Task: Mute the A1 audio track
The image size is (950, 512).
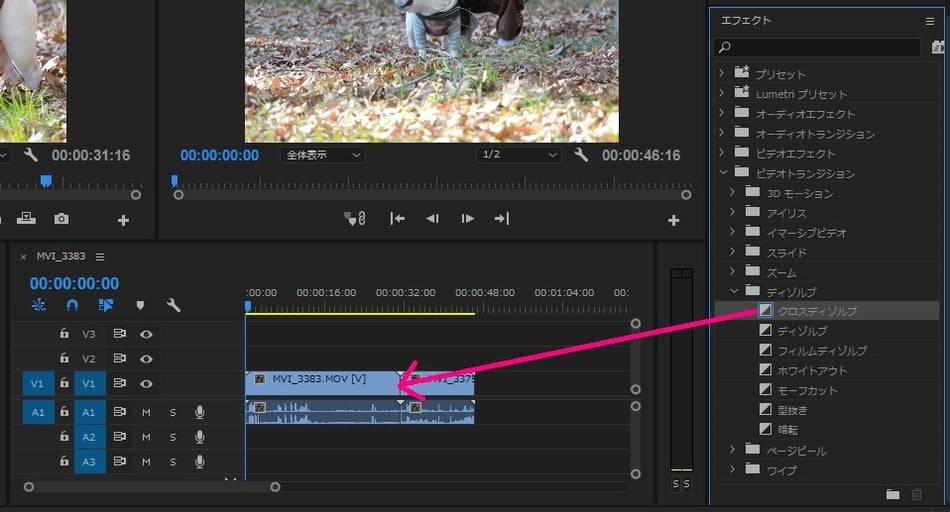Action: click(x=146, y=413)
